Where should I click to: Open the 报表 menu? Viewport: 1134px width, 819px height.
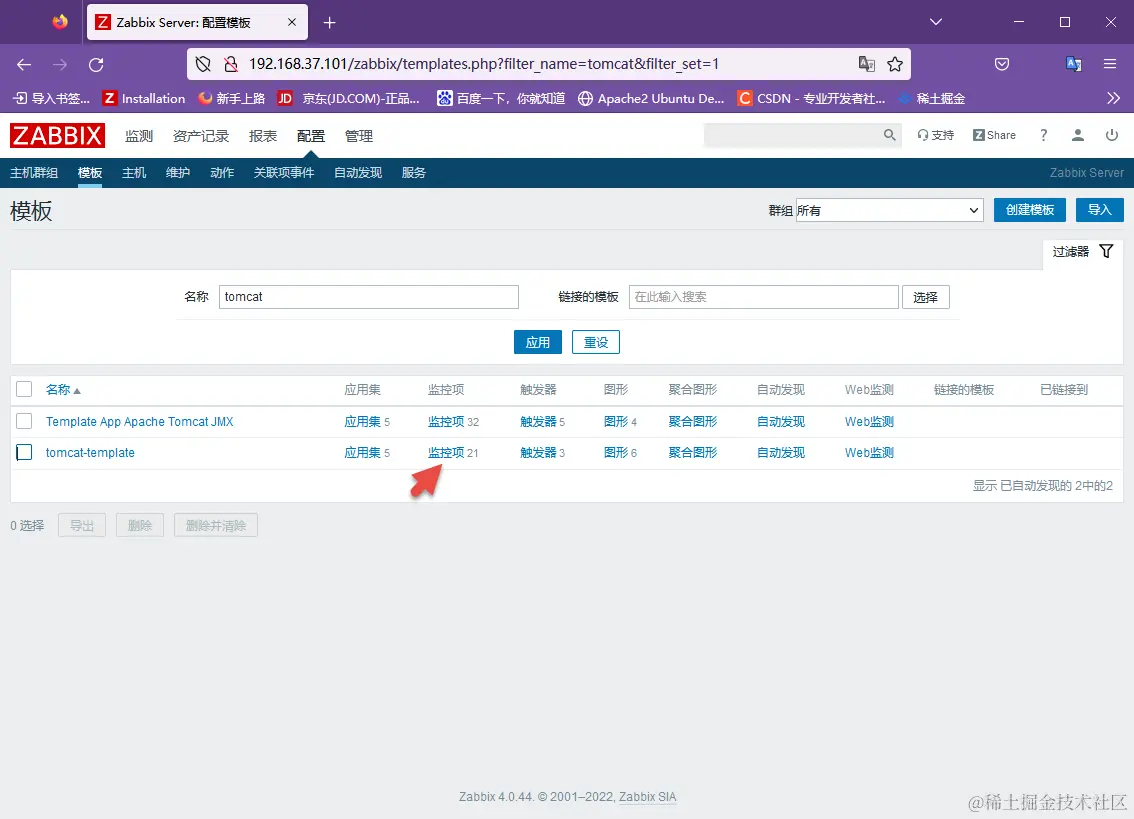[263, 136]
